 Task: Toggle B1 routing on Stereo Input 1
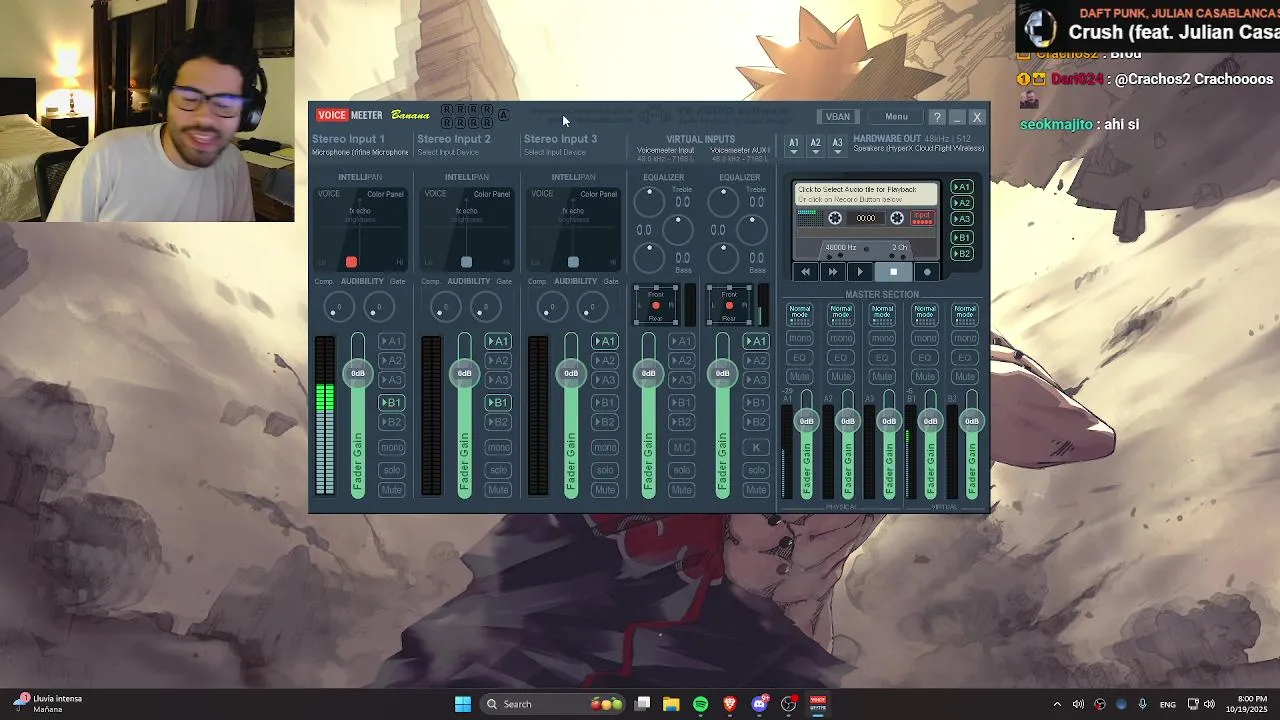point(391,402)
